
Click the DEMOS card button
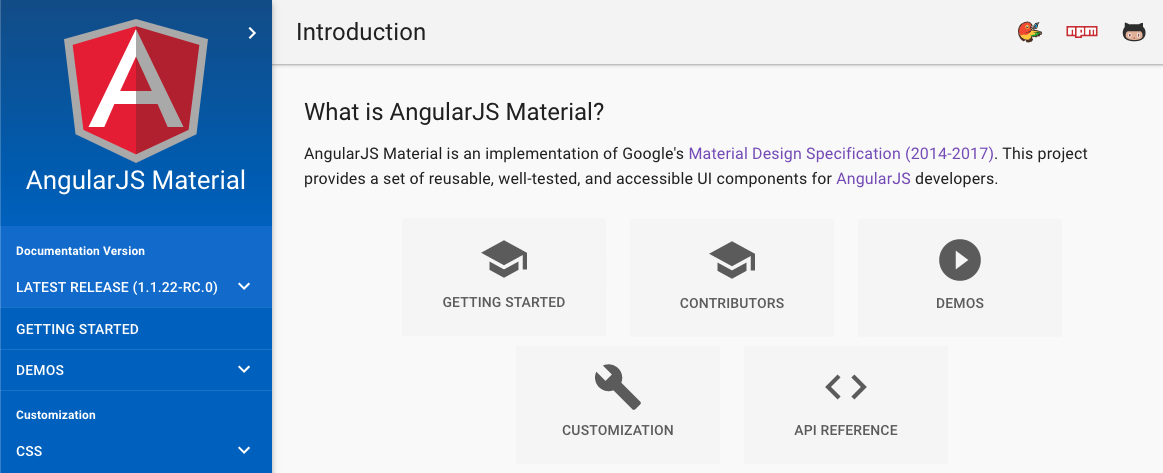(x=960, y=277)
